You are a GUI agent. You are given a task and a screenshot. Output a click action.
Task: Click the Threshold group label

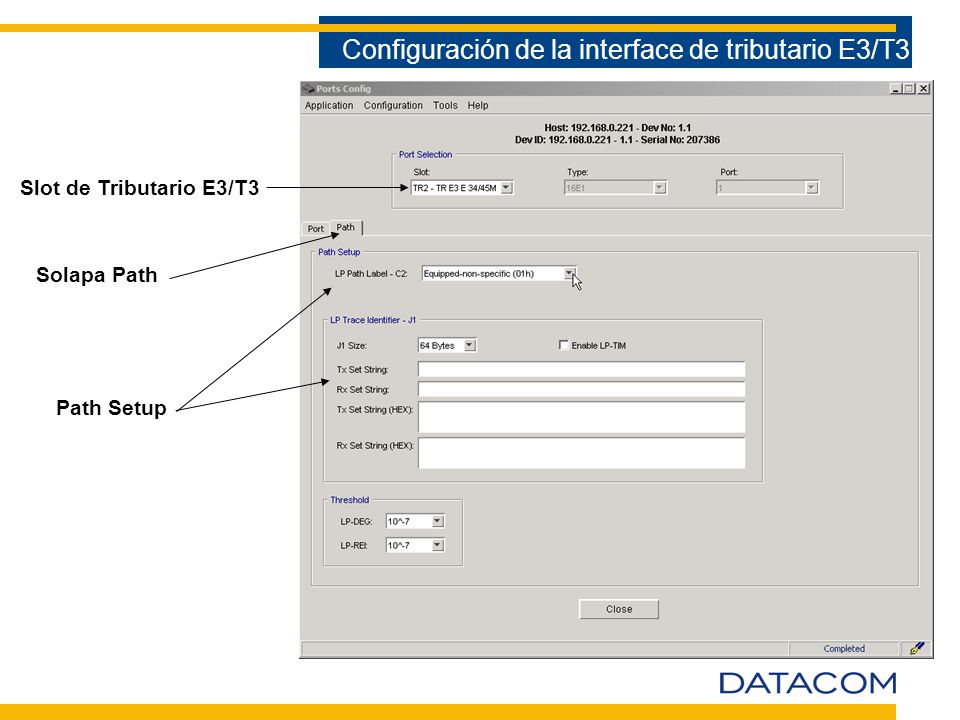coord(350,500)
